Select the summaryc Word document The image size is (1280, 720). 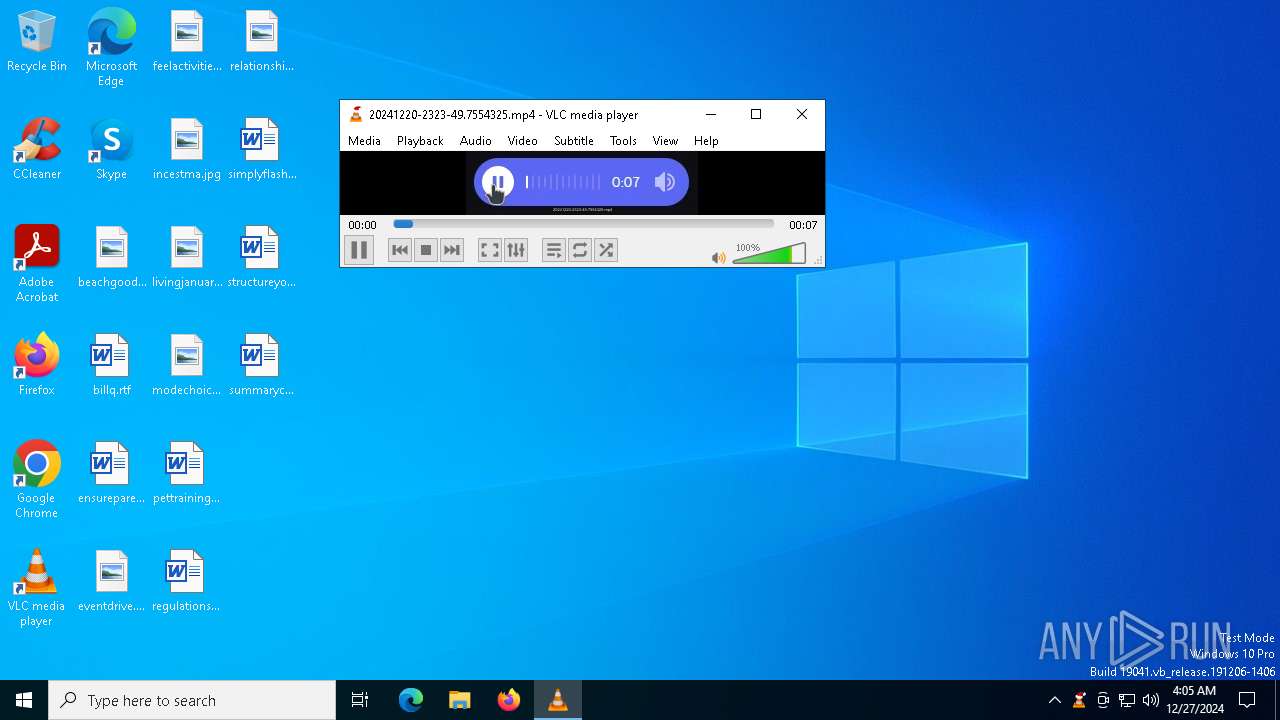coord(261,365)
